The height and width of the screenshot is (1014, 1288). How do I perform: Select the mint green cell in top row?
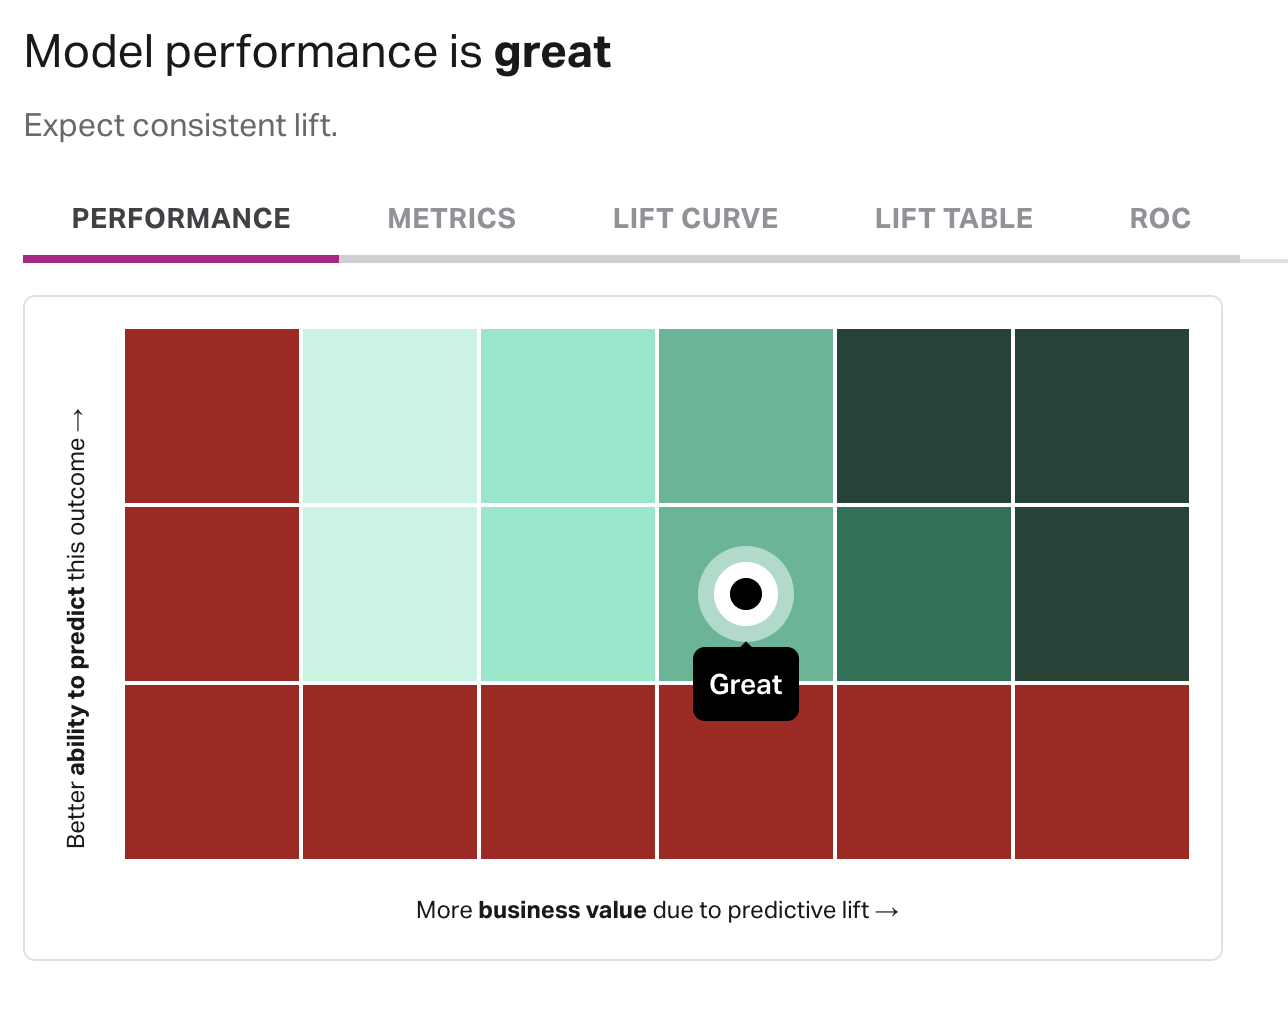568,415
